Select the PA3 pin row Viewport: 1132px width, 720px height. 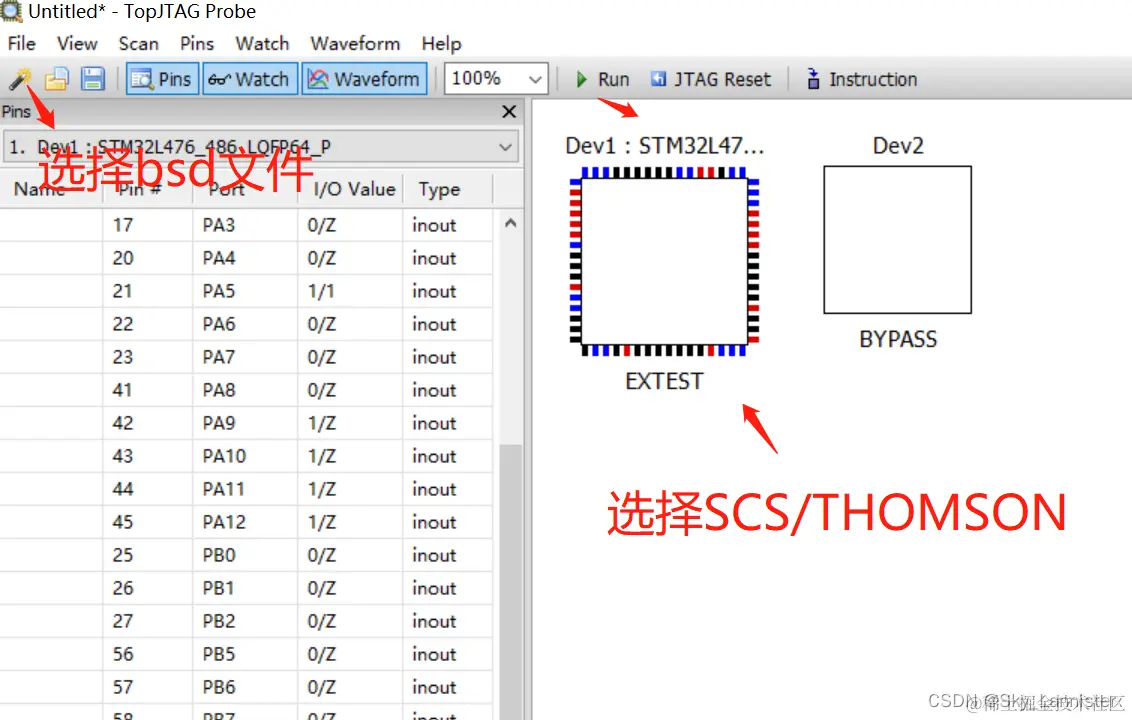(x=246, y=225)
